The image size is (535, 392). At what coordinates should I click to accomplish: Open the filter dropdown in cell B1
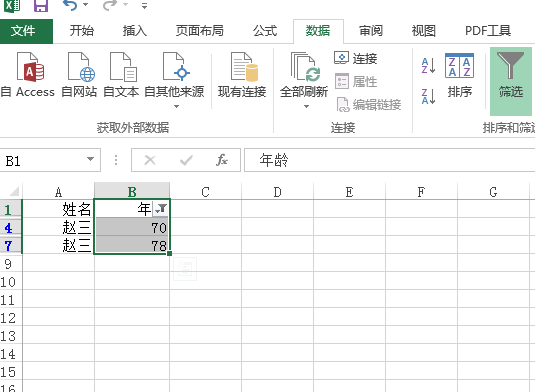(160, 209)
